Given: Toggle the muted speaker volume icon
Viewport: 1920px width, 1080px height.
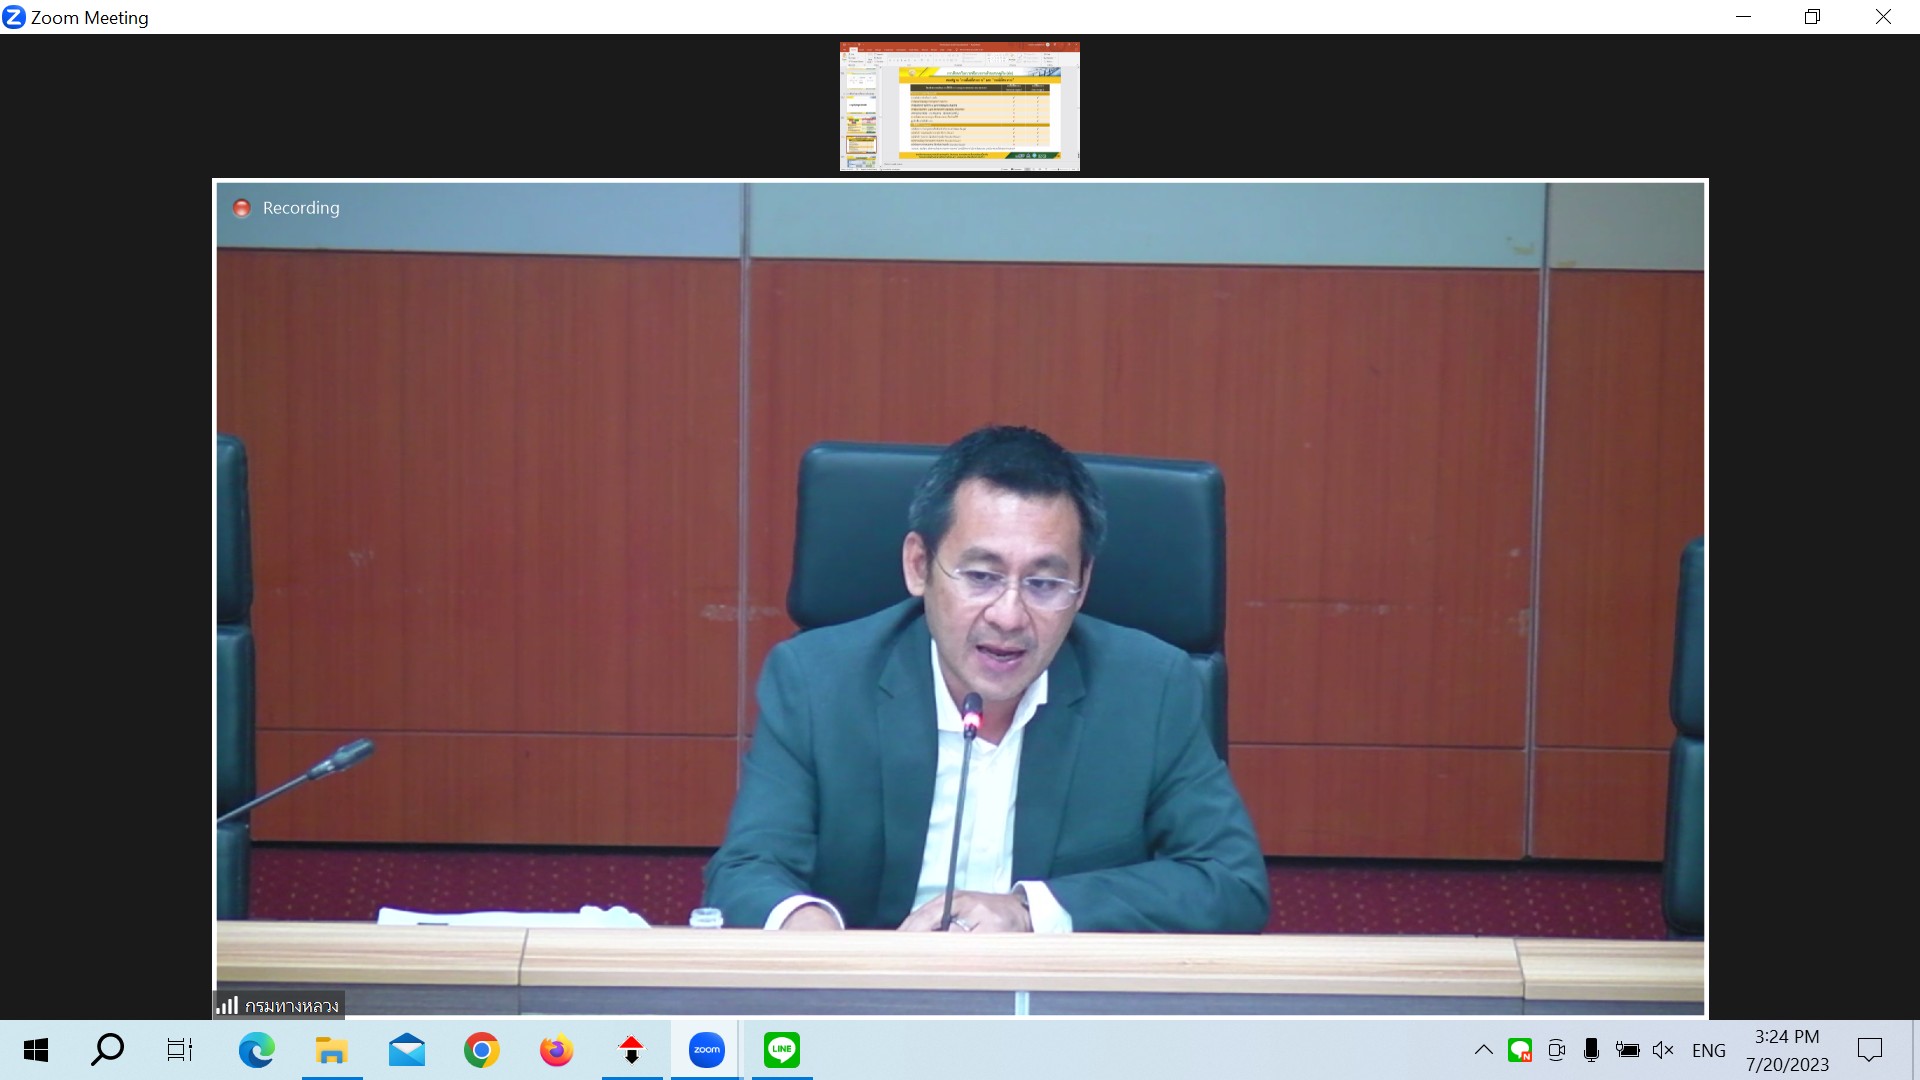Looking at the screenshot, I should [1663, 1050].
